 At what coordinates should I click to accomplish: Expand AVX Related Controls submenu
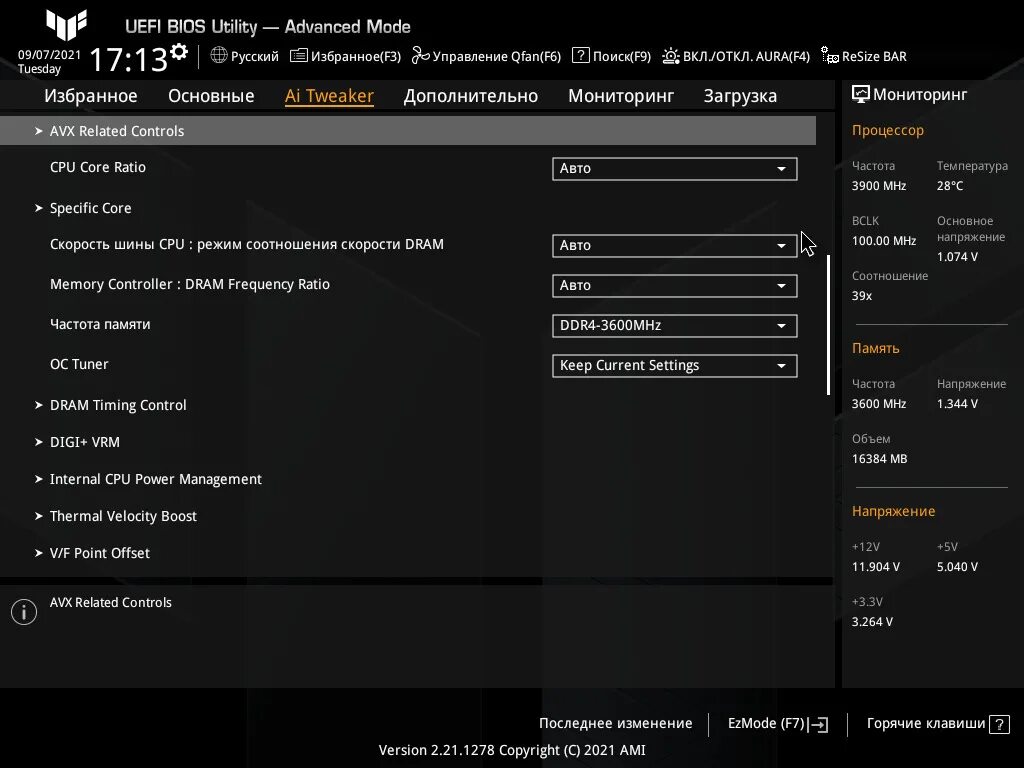pyautogui.click(x=408, y=131)
